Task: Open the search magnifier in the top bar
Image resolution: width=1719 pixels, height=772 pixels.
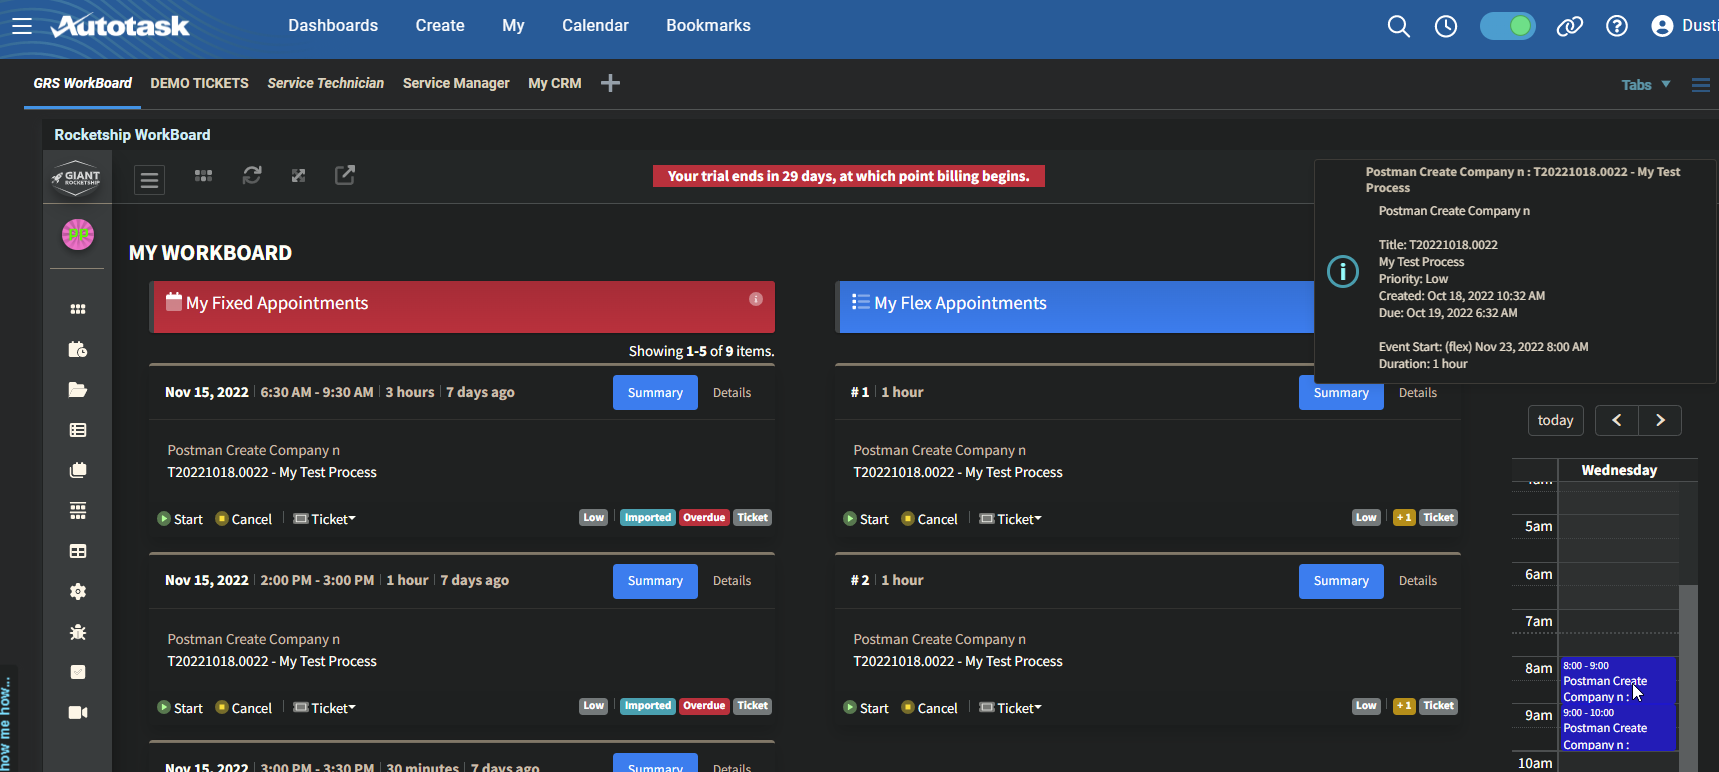Action: click(1398, 26)
